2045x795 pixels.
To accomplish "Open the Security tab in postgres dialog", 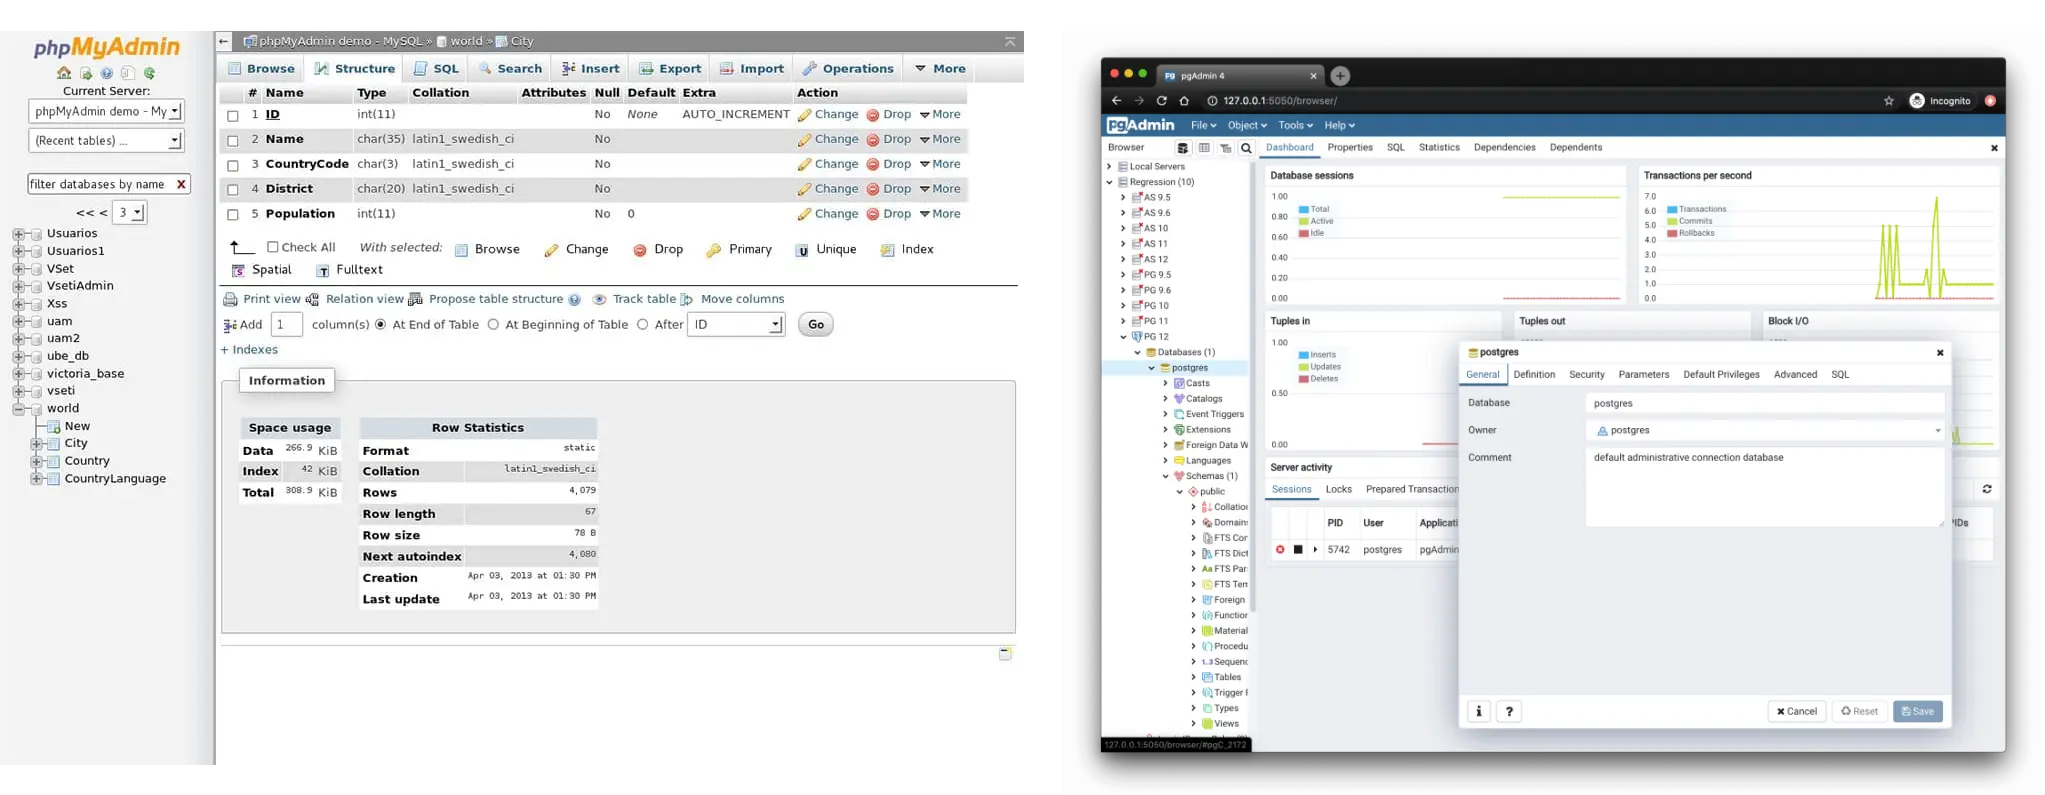I will [1586, 374].
